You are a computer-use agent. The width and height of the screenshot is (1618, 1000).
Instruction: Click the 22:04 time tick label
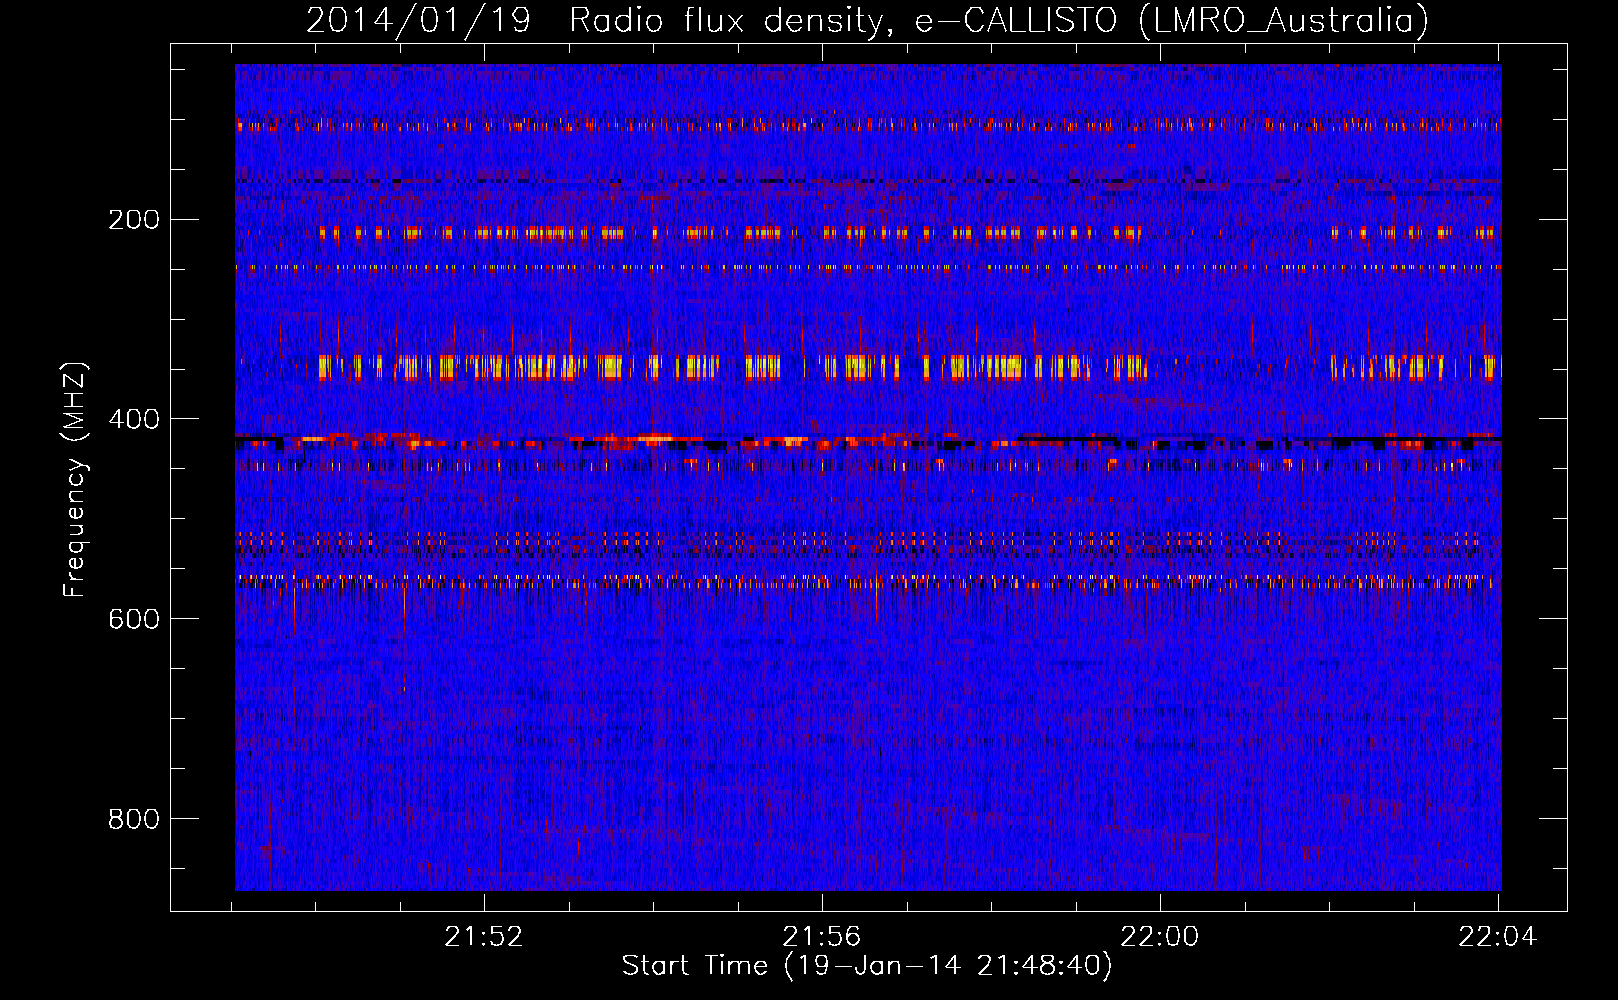(1498, 937)
